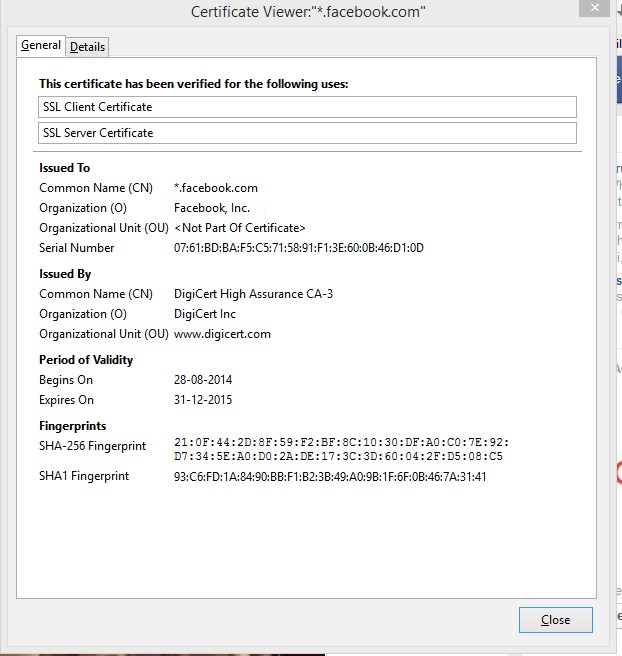Click the <Not Part Of Certificate> value
Screen dimensions: 622x656
point(240,228)
